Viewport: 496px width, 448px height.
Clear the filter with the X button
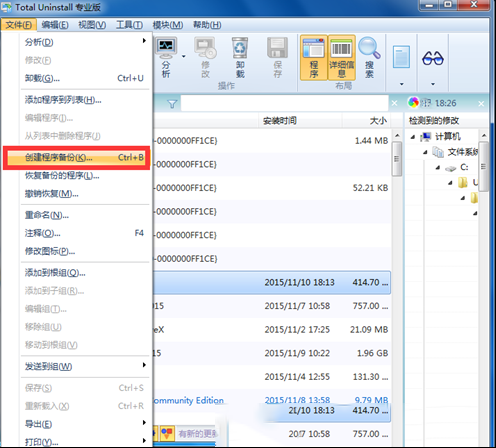click(x=394, y=103)
